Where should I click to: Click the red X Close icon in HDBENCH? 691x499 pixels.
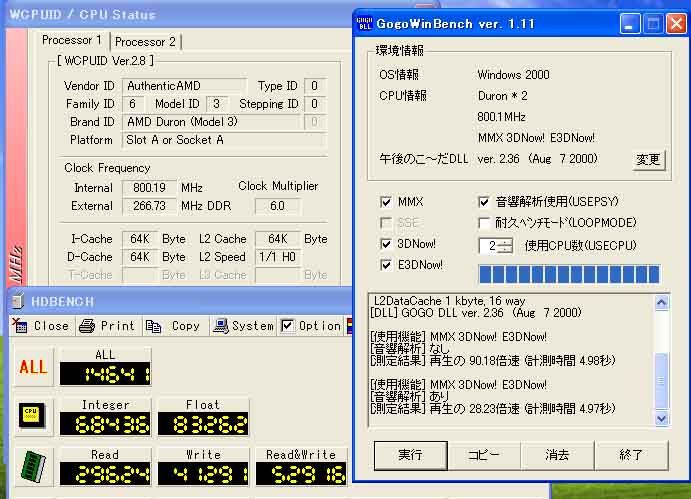(x=19, y=325)
